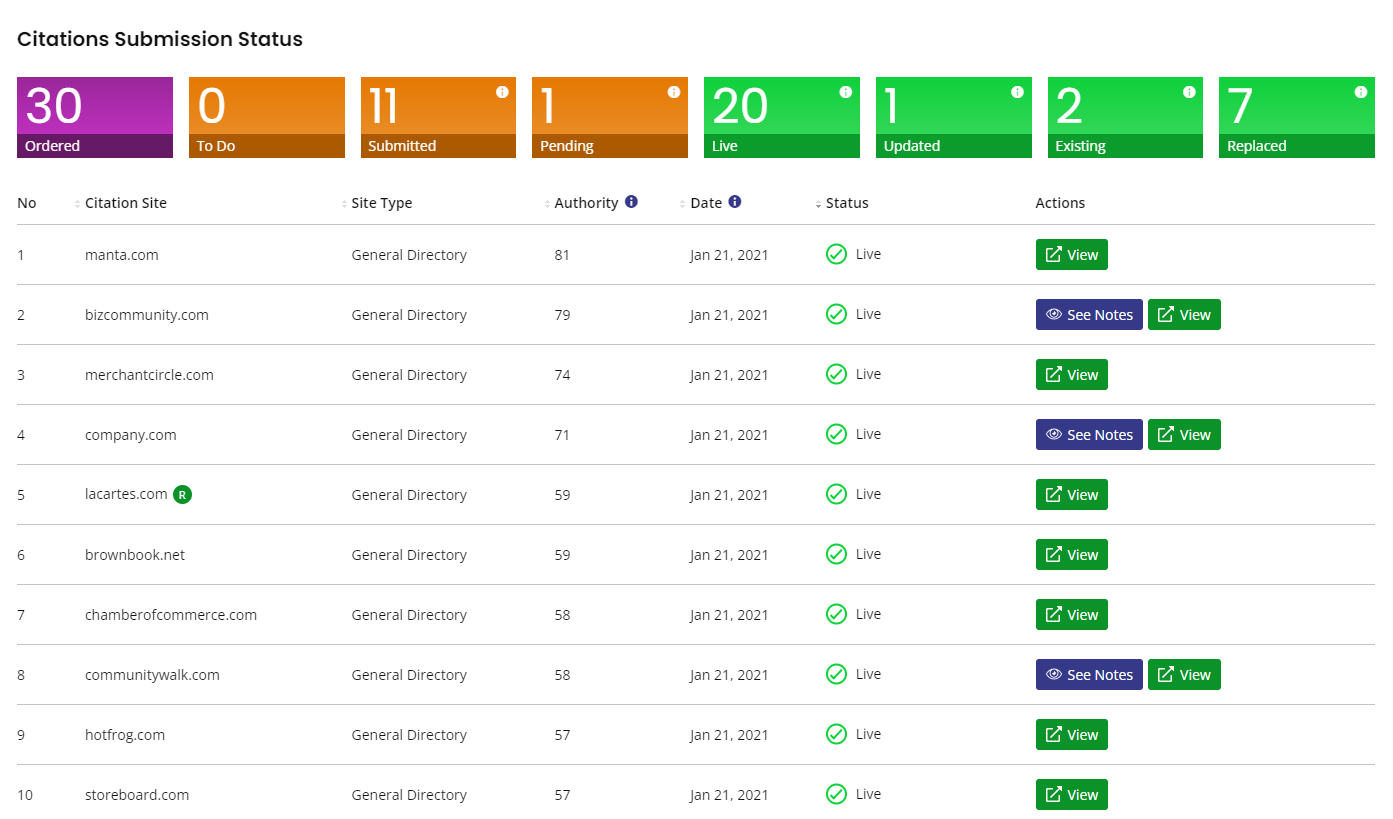Click the bizcommunity.com site name
1393x819 pixels.
(x=147, y=315)
